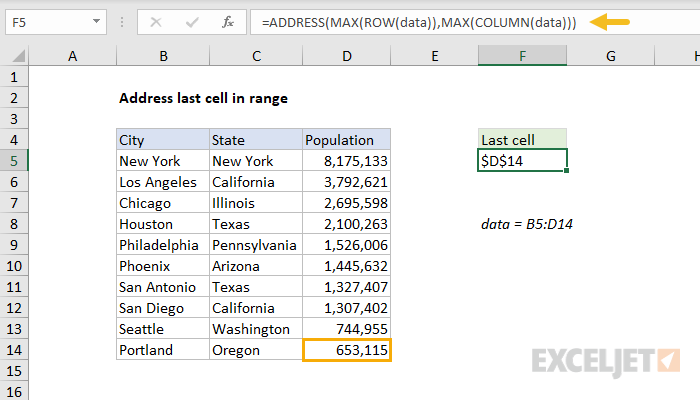Select row 14 header
The width and height of the screenshot is (700, 400).
pos(14,350)
